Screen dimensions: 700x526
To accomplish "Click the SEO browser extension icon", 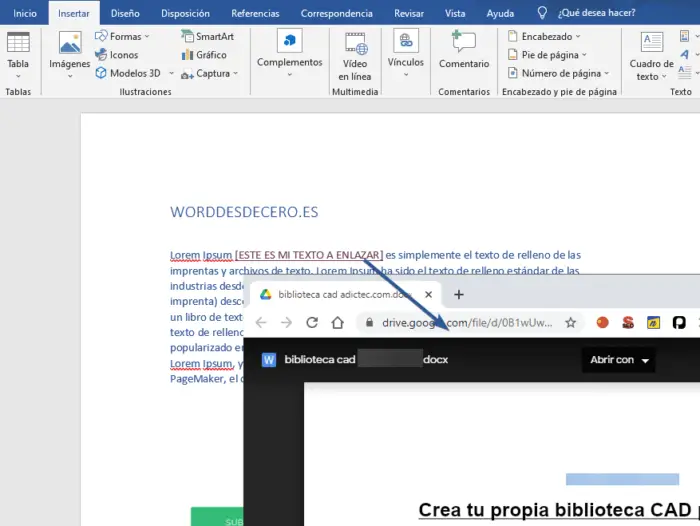I will pyautogui.click(x=628, y=322).
